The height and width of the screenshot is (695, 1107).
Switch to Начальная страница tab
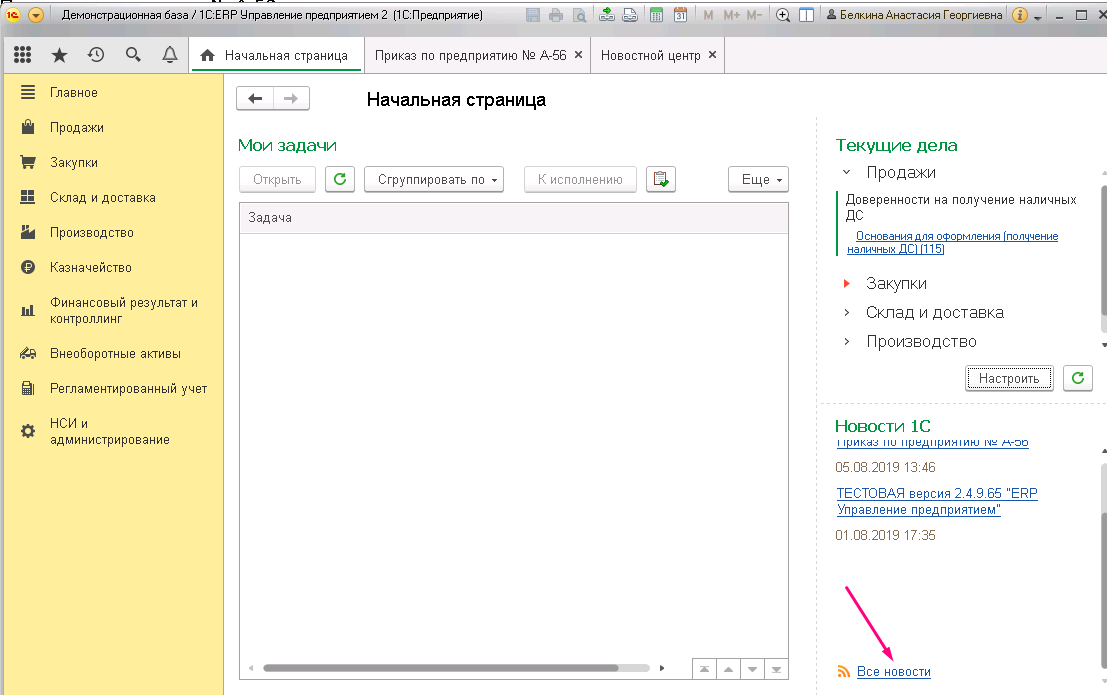[276, 55]
